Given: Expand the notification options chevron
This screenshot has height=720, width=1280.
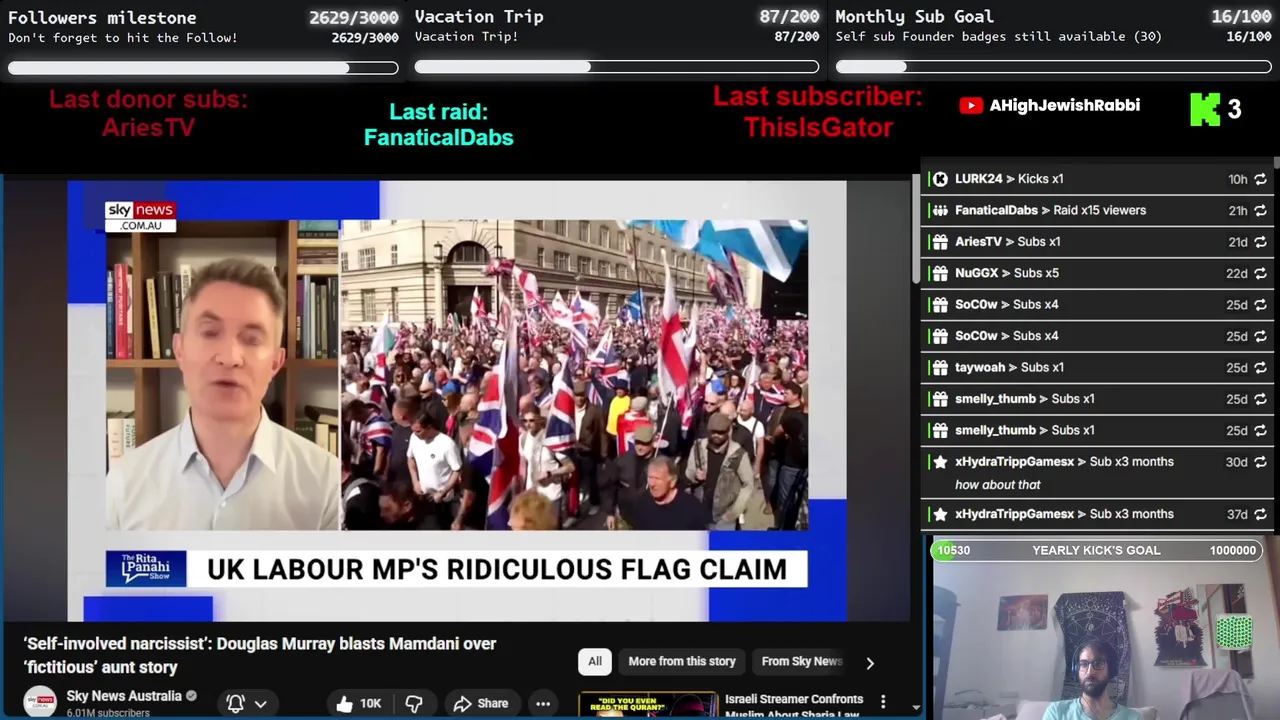Looking at the screenshot, I should (x=260, y=704).
